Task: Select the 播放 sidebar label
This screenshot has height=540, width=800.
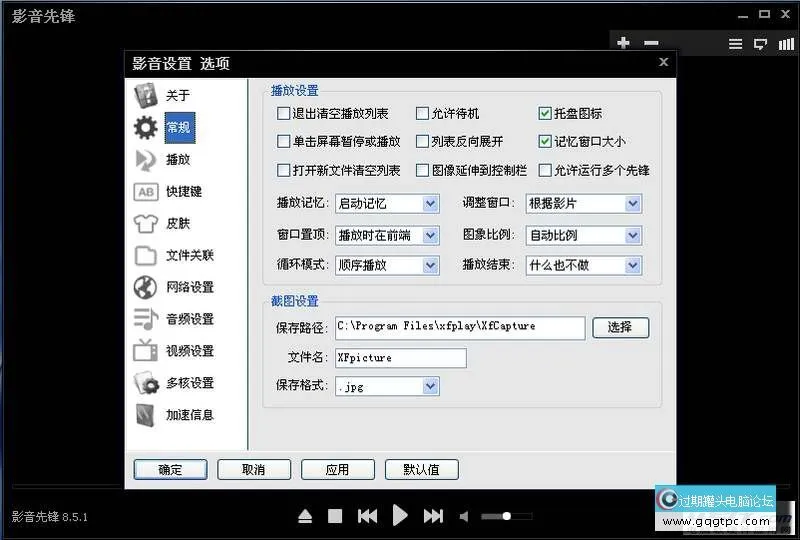Action: click(x=178, y=160)
